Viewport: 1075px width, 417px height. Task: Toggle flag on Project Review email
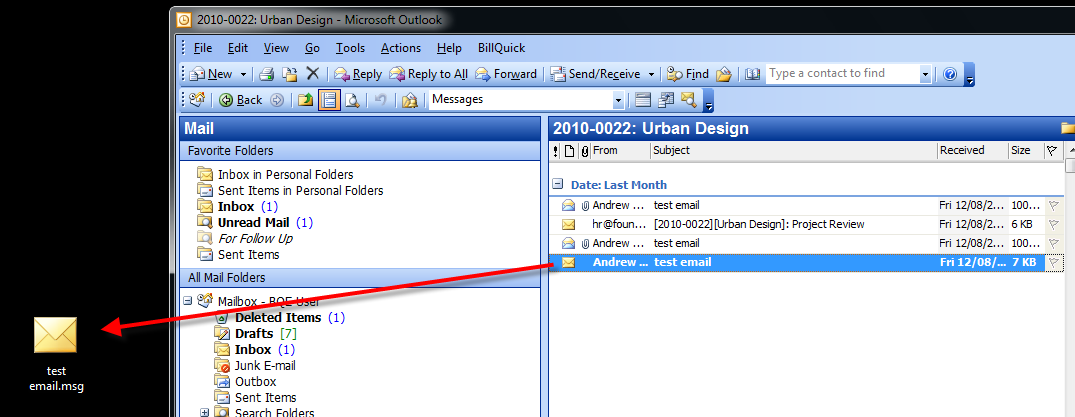[1053, 224]
